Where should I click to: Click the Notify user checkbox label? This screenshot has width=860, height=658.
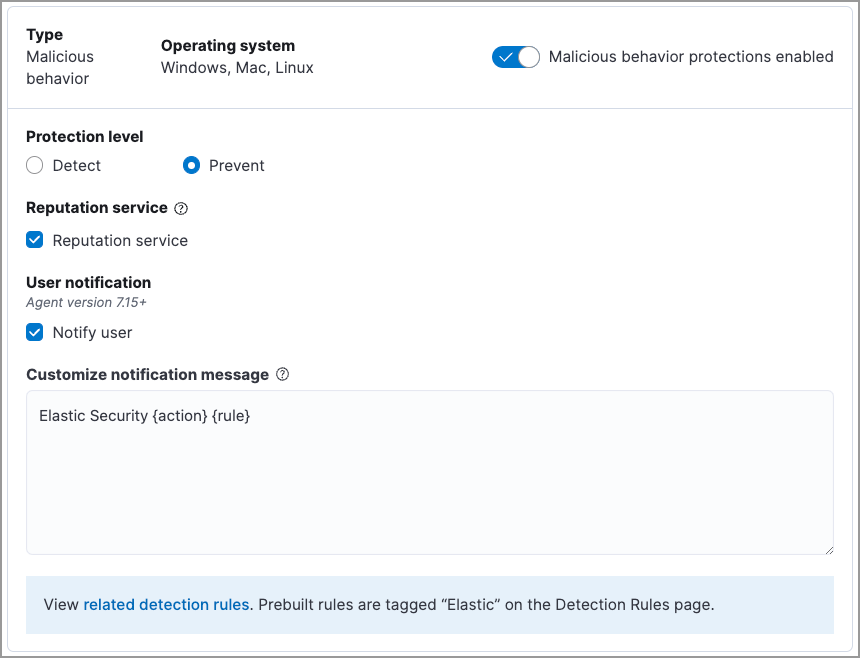pyautogui.click(x=93, y=332)
